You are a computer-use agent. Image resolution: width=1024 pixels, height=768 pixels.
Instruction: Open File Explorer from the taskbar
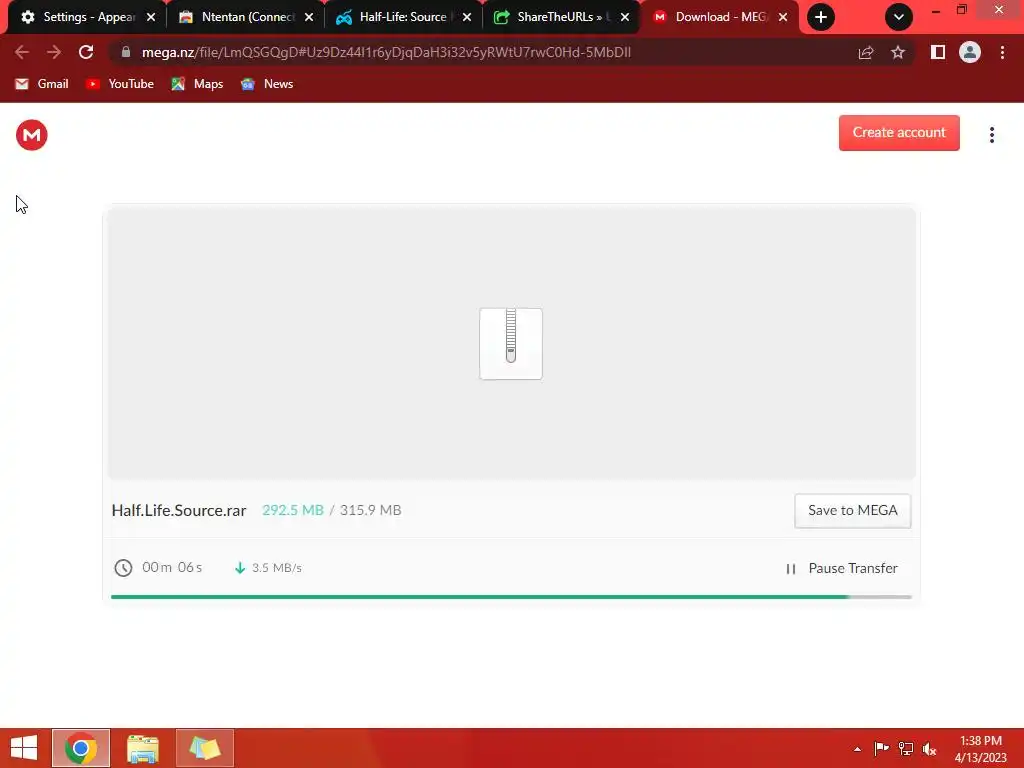click(x=143, y=748)
